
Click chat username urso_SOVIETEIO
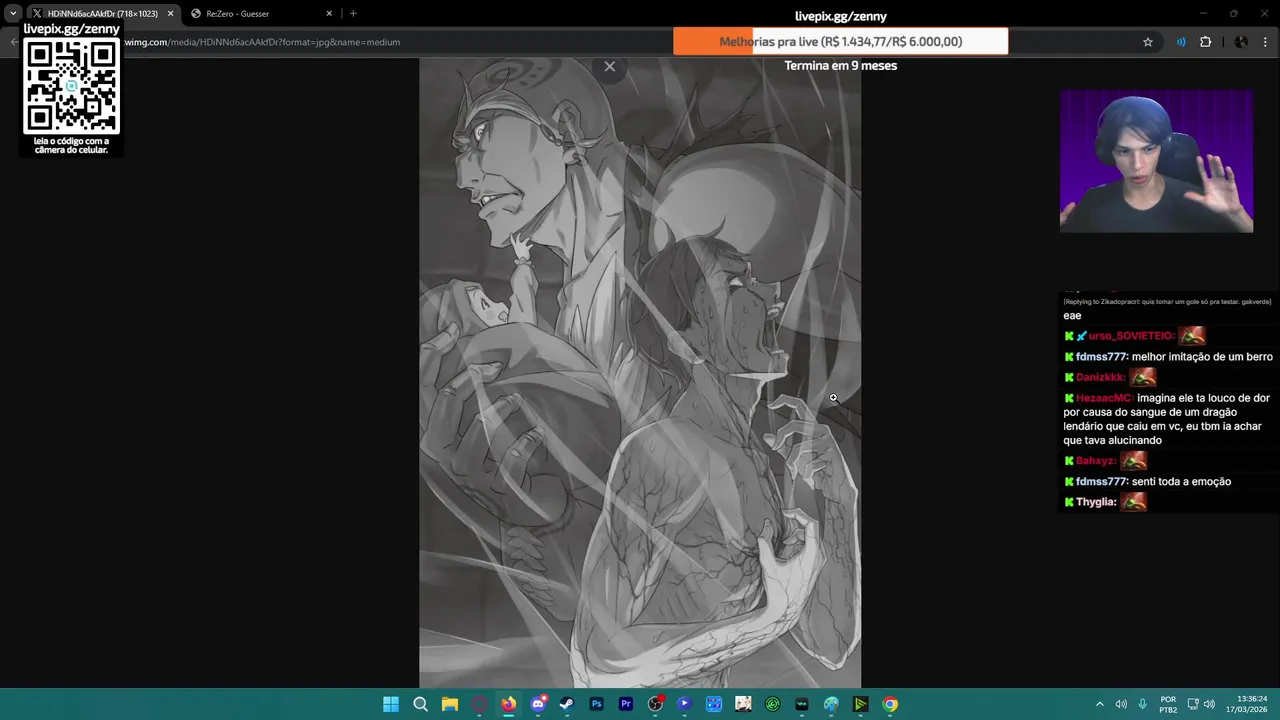click(x=1132, y=336)
